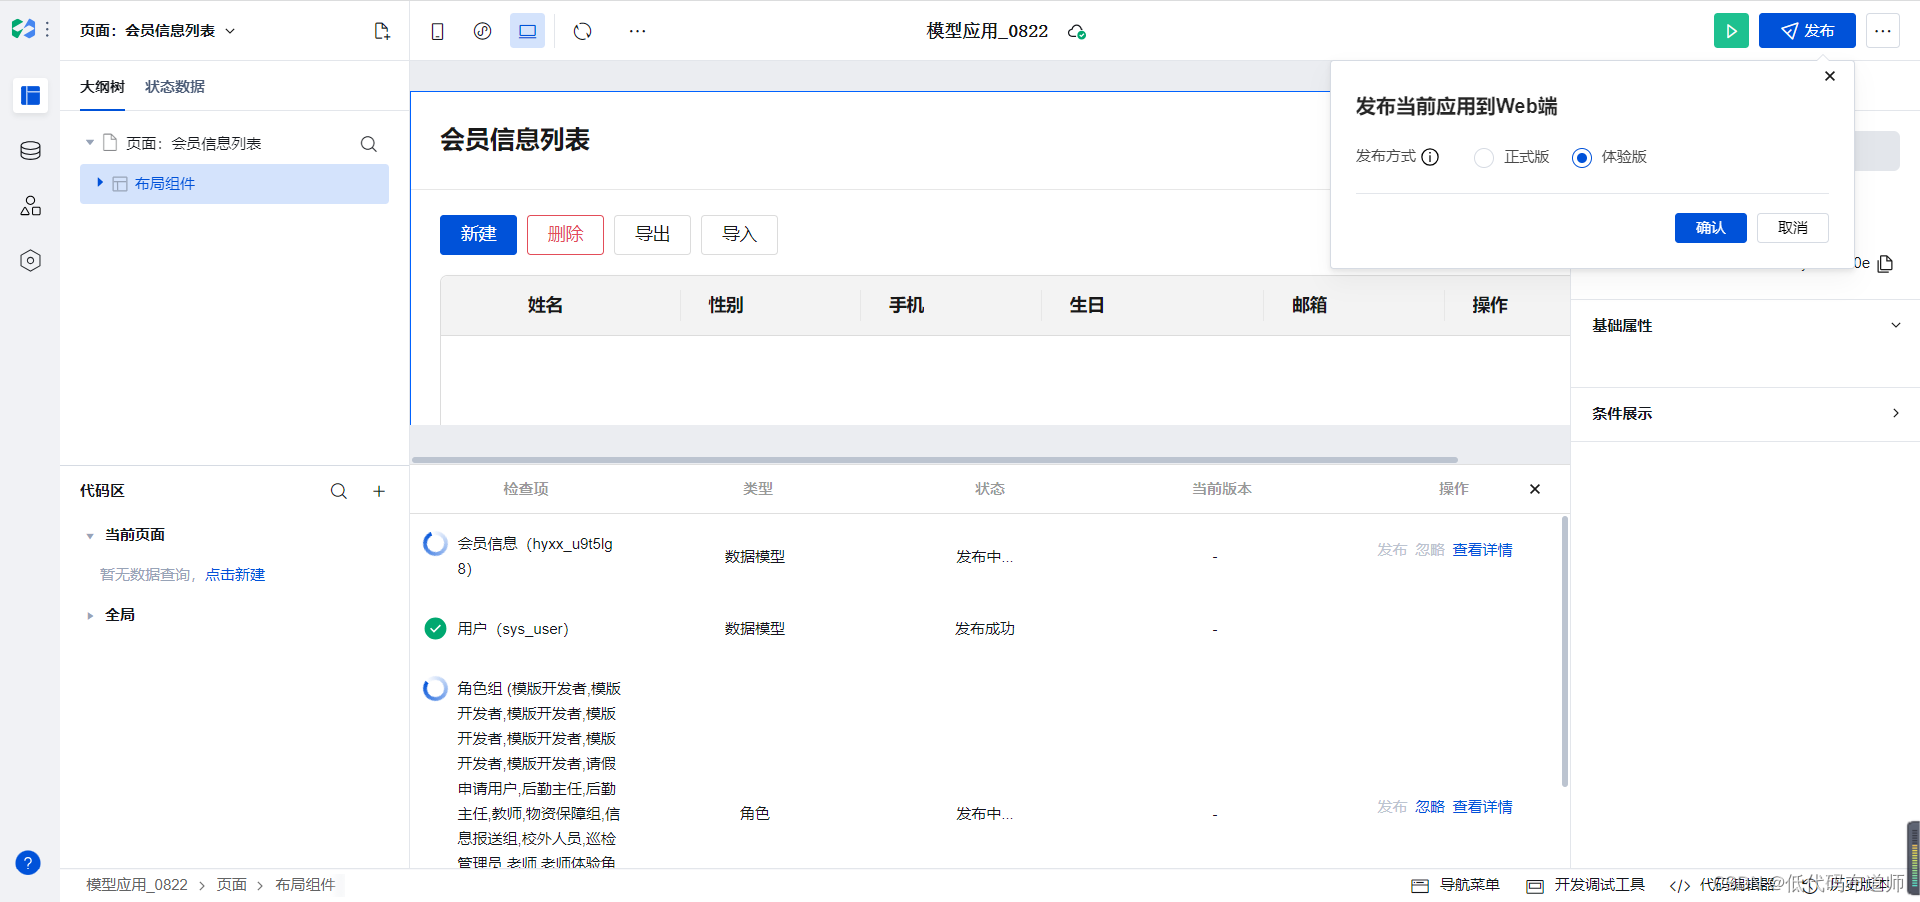1920x902 pixels.
Task: Click the red 删除 button on the canvas
Action: [x=565, y=234]
